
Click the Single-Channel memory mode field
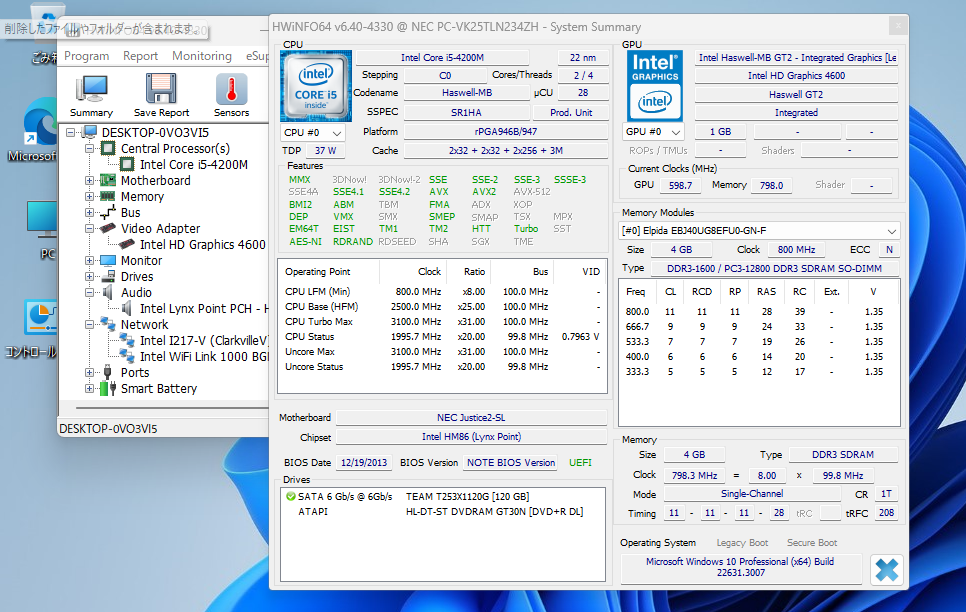[x=752, y=494]
